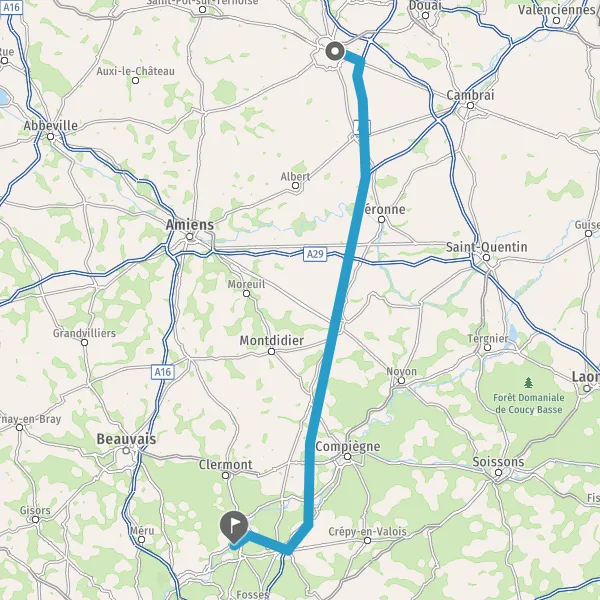Click the A29 highway shield
600x600 pixels.
point(315,254)
